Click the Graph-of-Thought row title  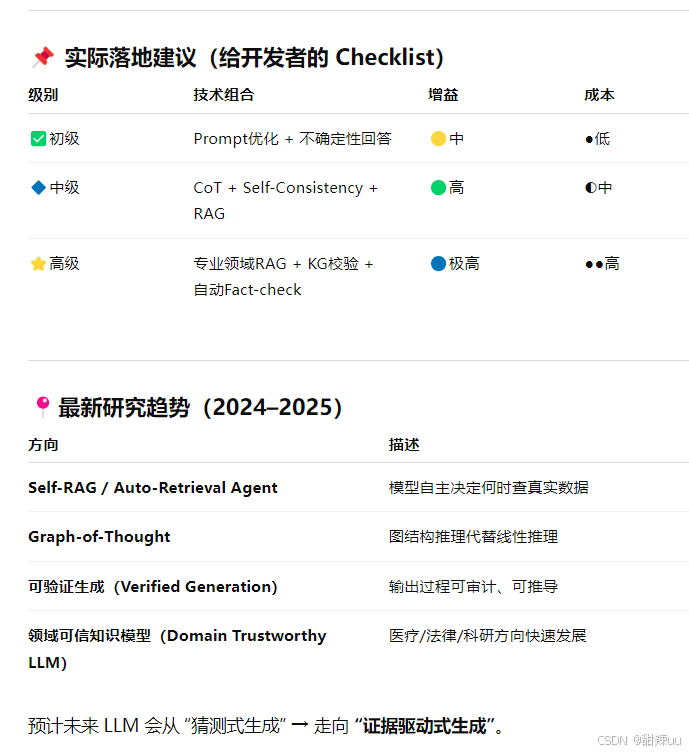click(x=99, y=537)
